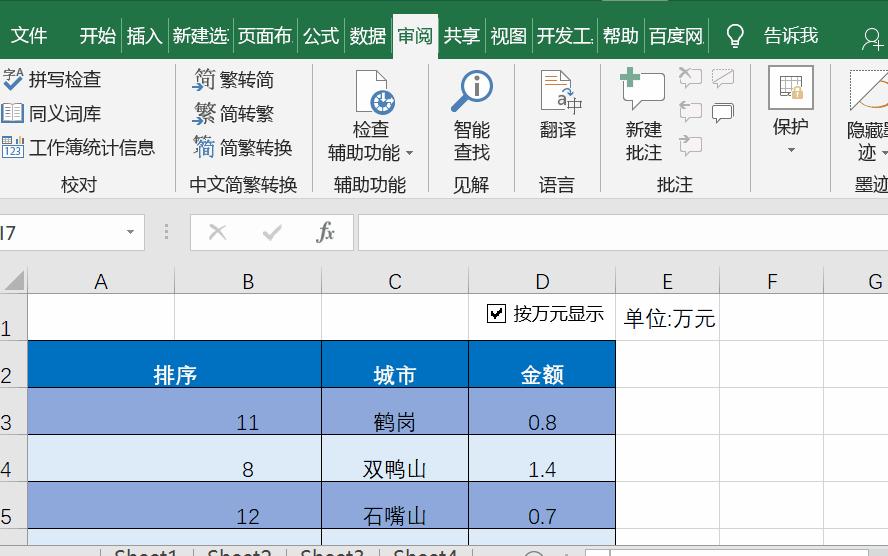888x556 pixels.
Task: Go to previous comment icon
Action: point(690,112)
